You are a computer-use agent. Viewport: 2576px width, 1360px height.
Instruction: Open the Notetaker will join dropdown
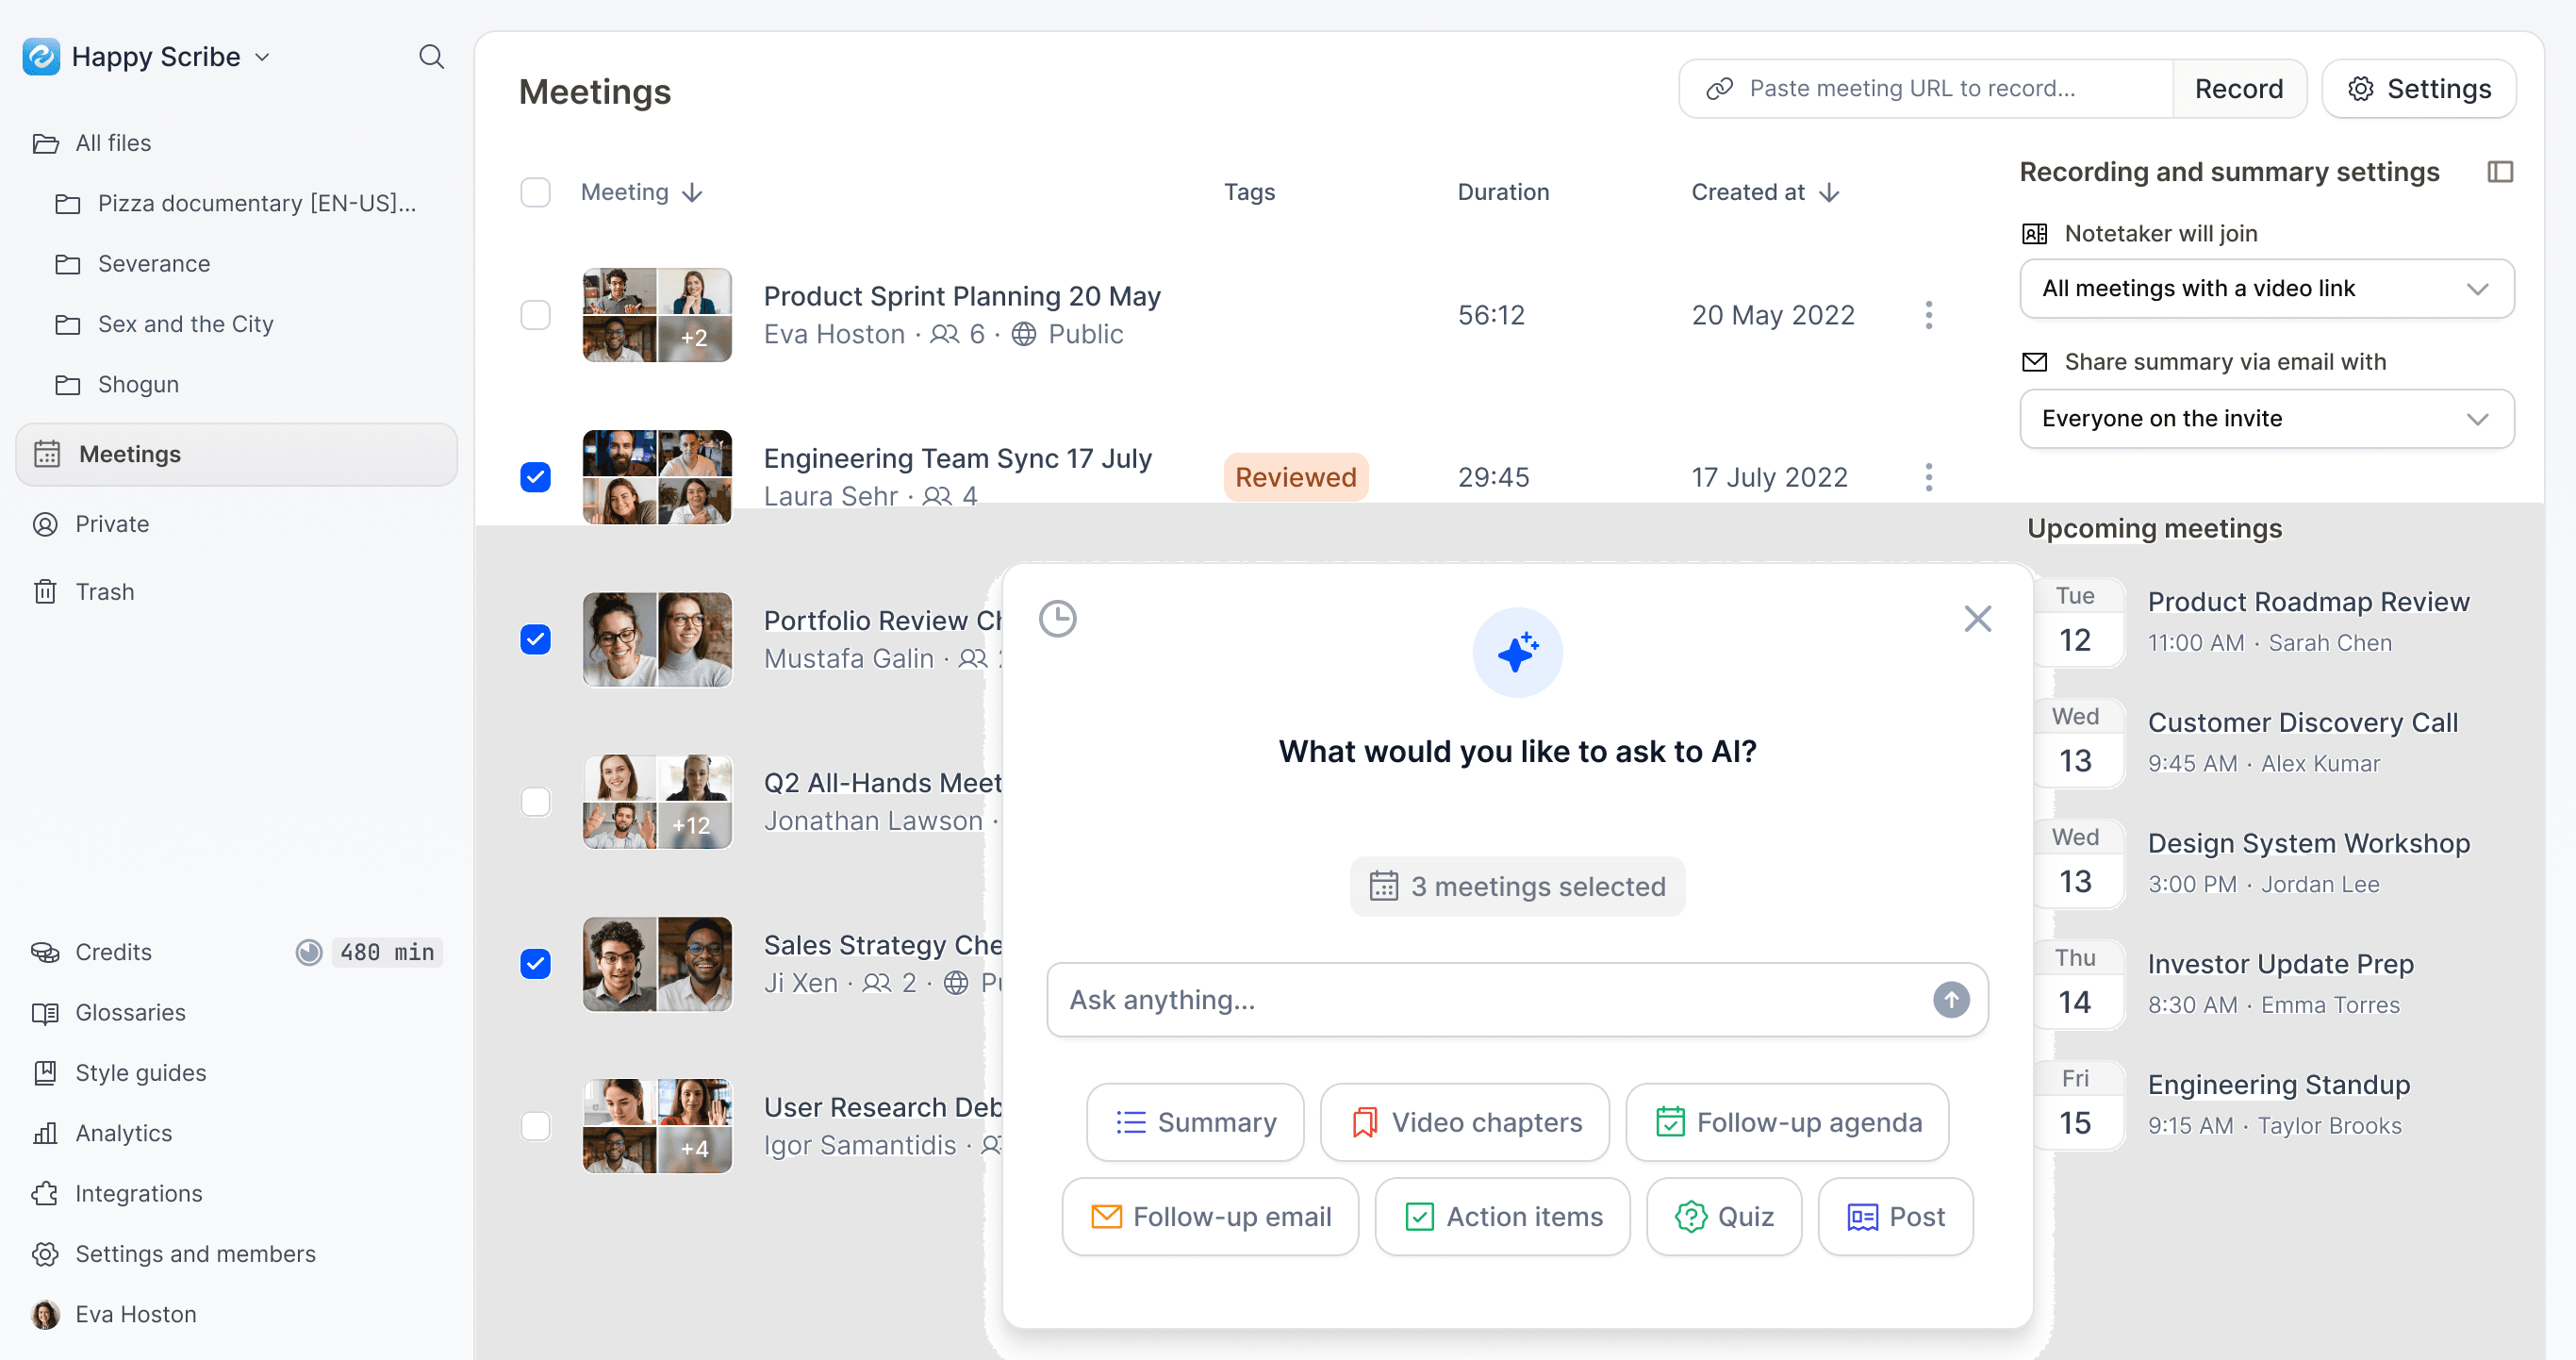pos(2266,289)
